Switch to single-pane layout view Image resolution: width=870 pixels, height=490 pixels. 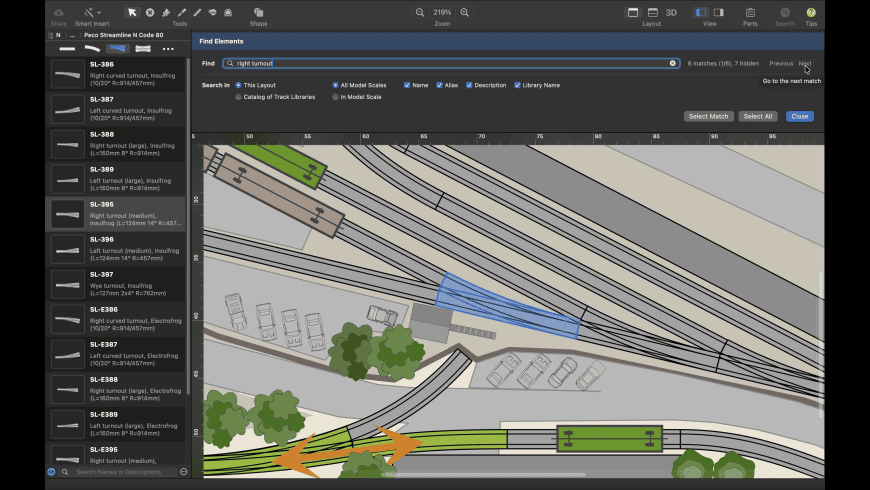[x=633, y=12]
